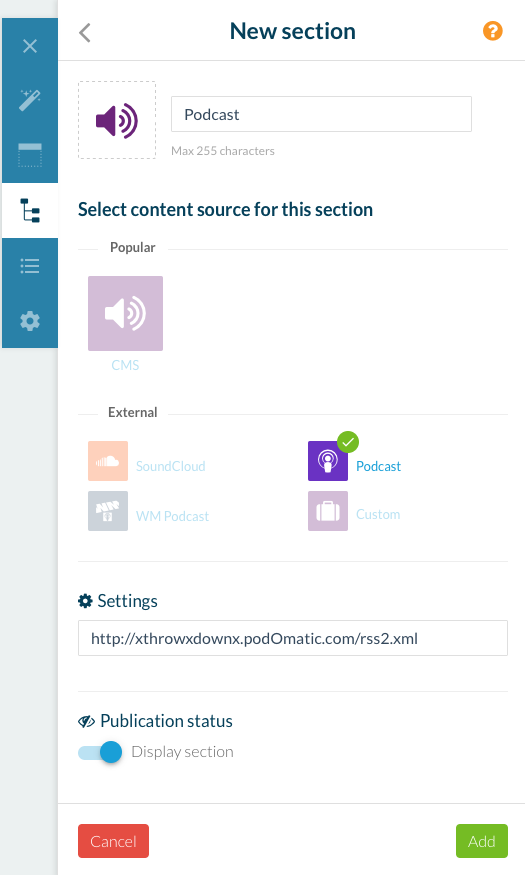Choose SoundCloud as the external source
The image size is (525, 875).
(108, 461)
